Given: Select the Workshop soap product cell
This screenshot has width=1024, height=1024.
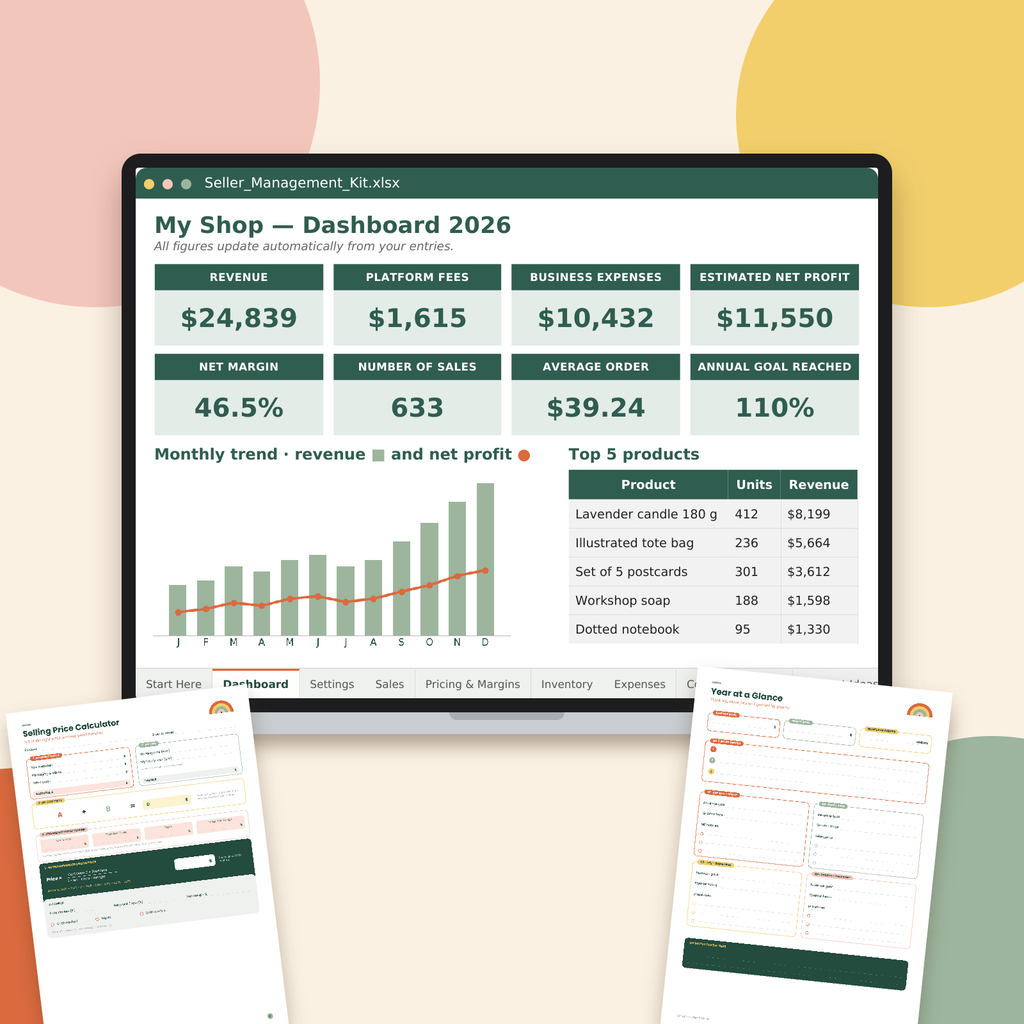Looking at the screenshot, I should coord(648,600).
